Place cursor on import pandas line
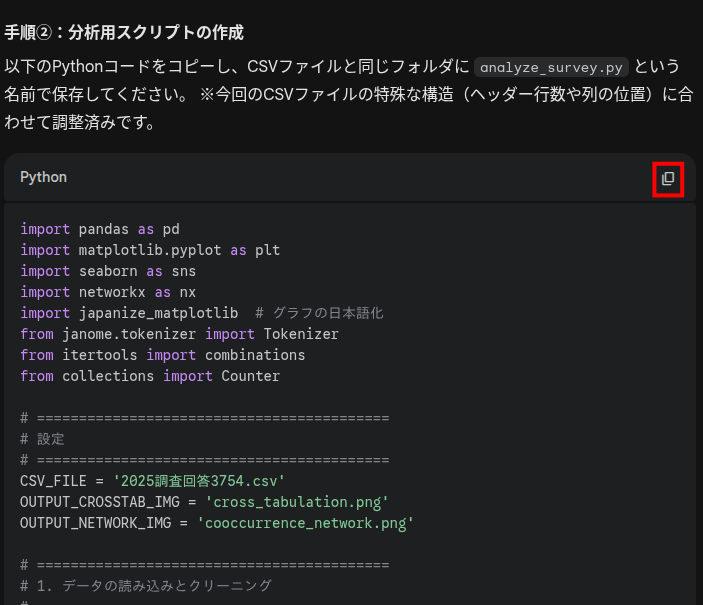 coord(100,229)
